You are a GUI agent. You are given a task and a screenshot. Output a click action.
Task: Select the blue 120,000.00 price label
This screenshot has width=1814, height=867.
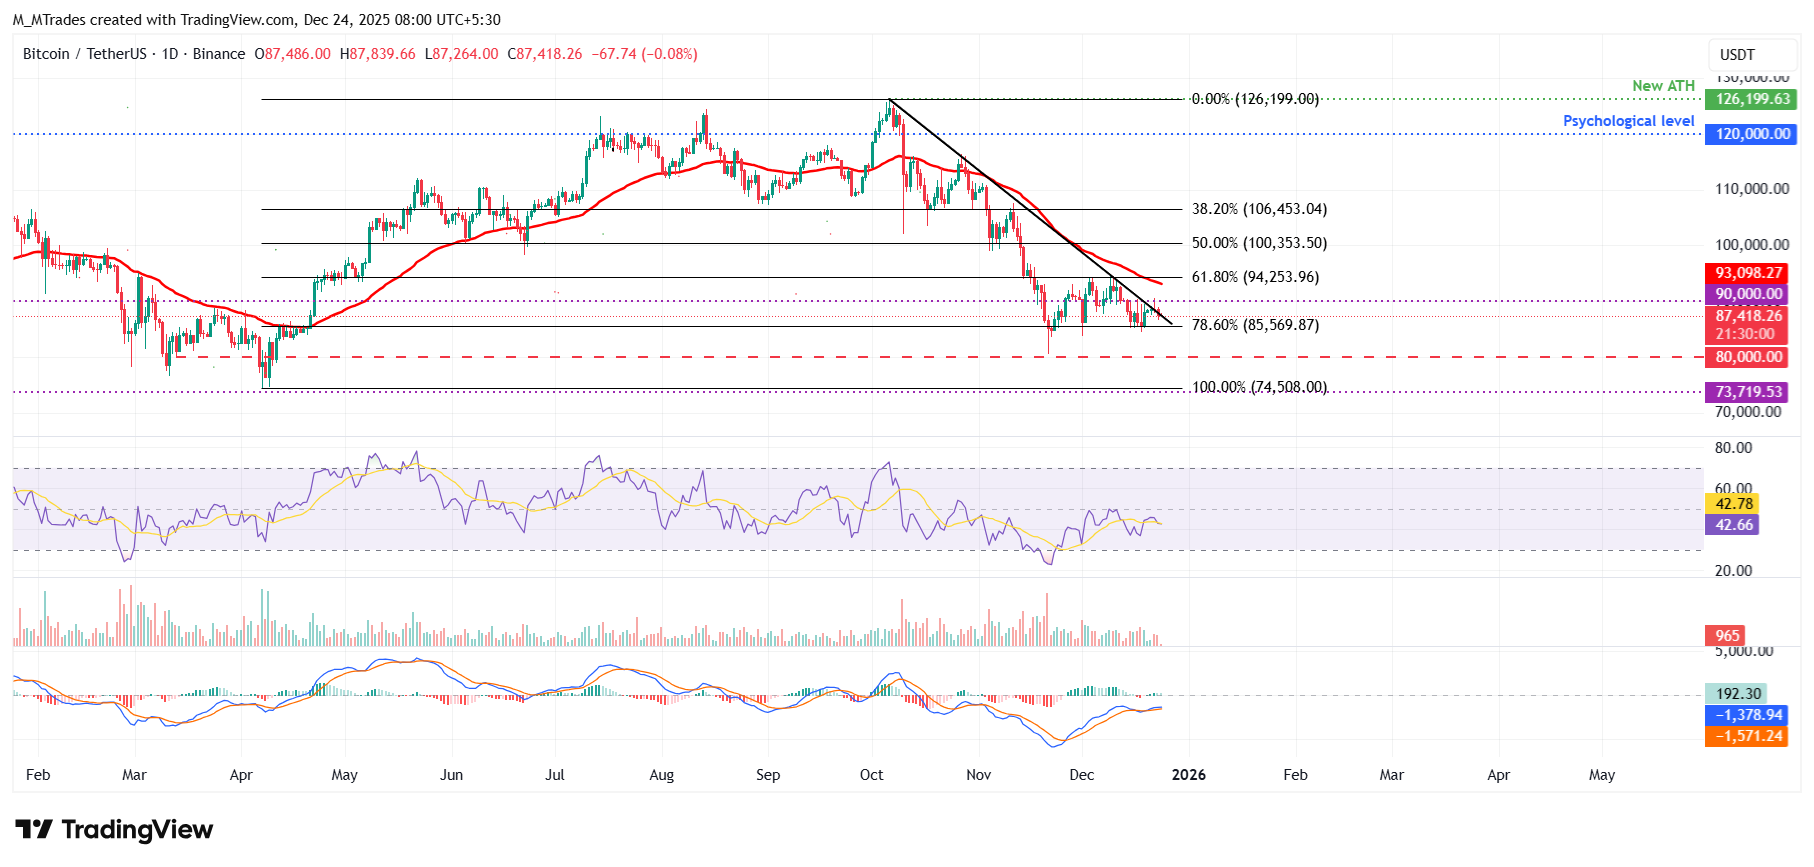coord(1752,134)
